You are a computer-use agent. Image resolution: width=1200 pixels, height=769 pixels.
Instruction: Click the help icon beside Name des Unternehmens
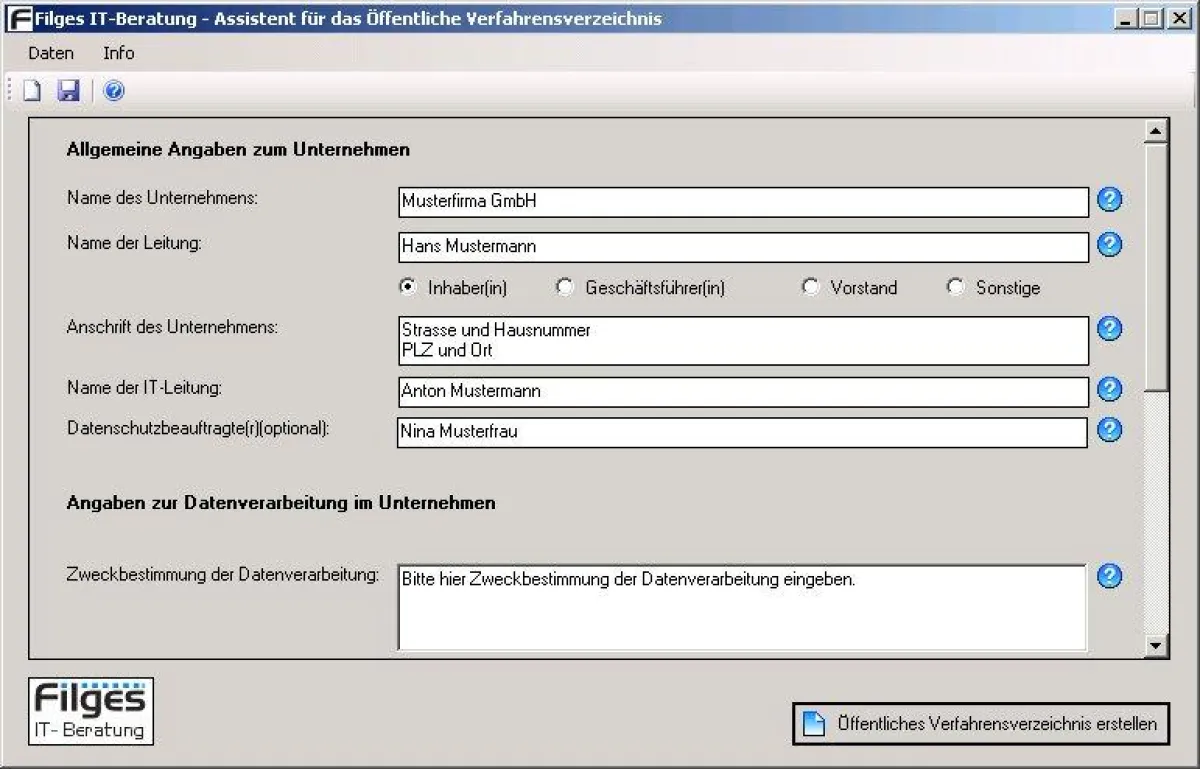pos(1109,200)
